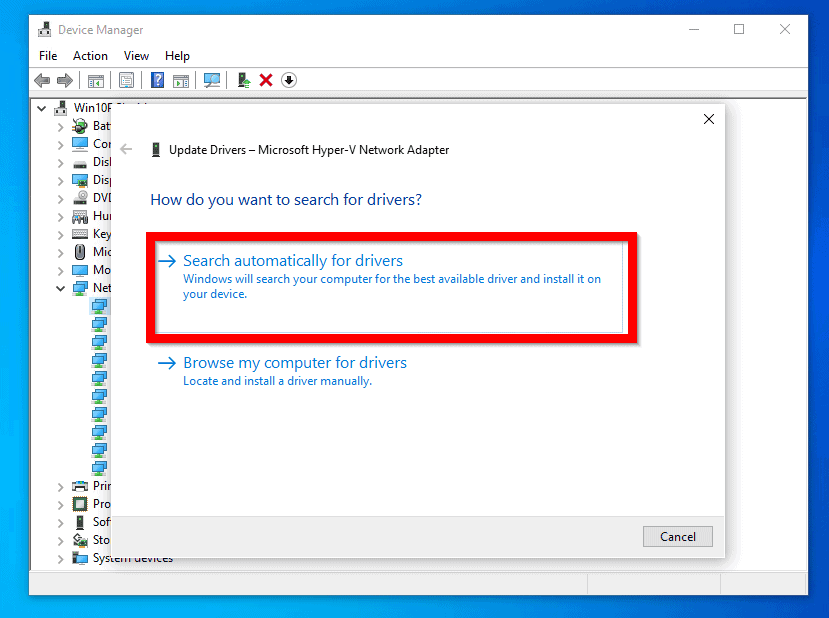Minimize the Device Manager window

tap(694, 30)
